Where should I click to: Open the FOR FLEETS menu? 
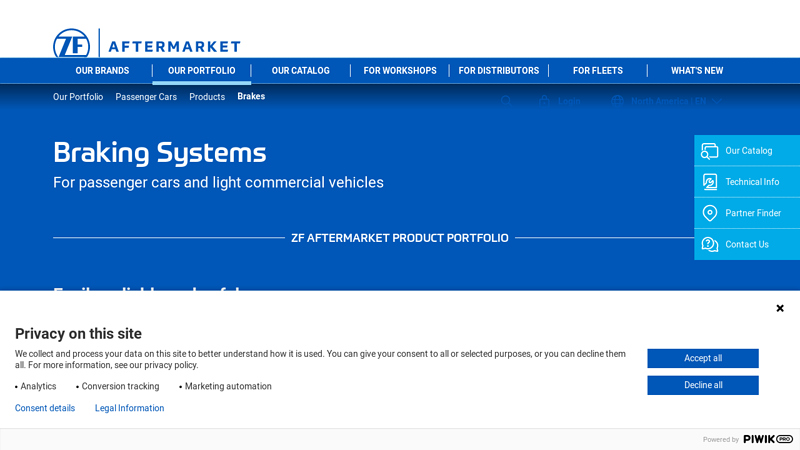[597, 70]
